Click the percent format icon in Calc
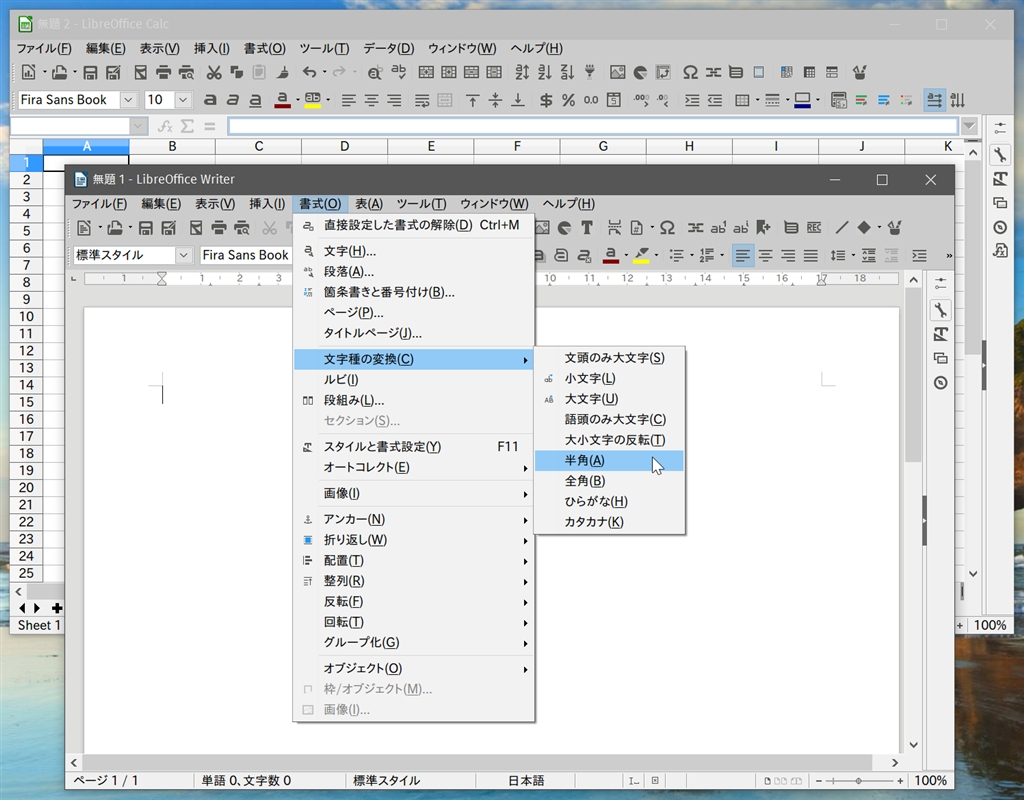1024x800 pixels. [568, 100]
